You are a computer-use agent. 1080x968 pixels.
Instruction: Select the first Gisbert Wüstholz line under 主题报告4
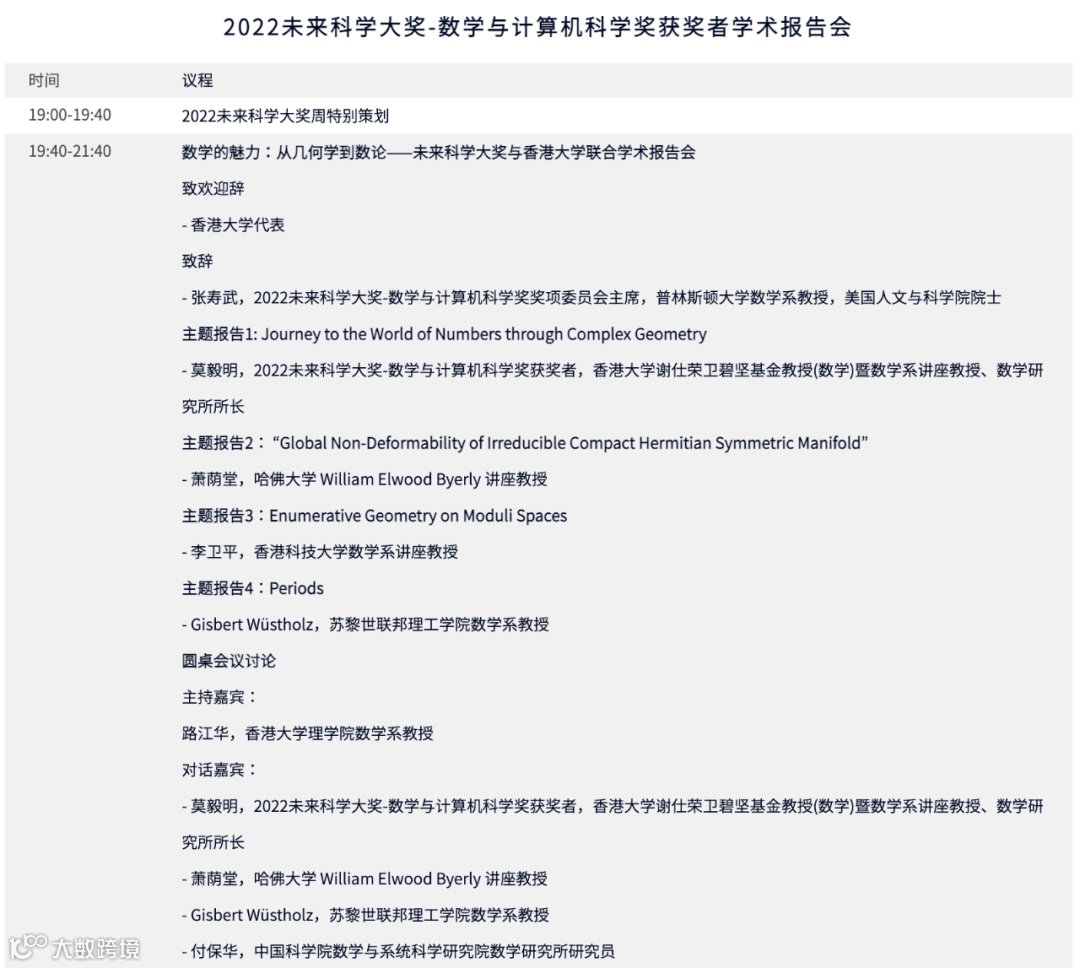tap(365, 625)
